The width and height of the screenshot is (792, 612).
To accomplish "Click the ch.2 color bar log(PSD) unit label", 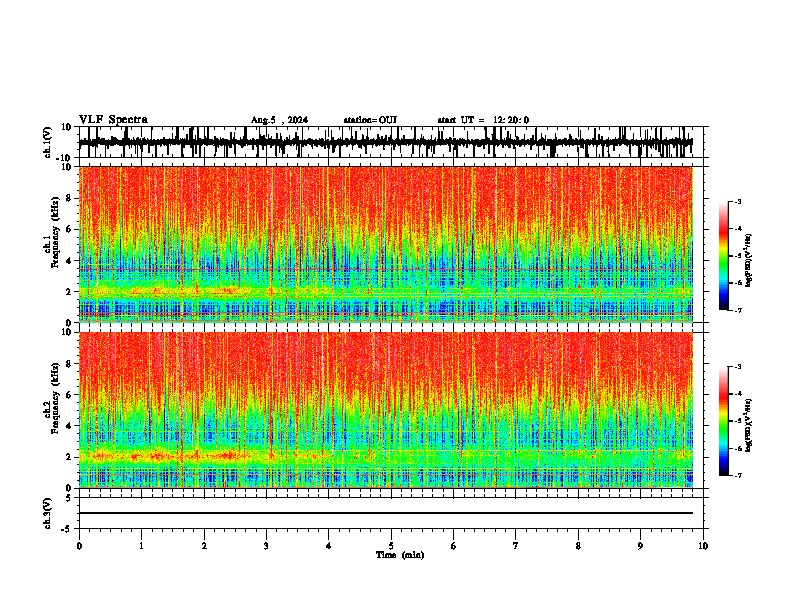I will (x=749, y=425).
